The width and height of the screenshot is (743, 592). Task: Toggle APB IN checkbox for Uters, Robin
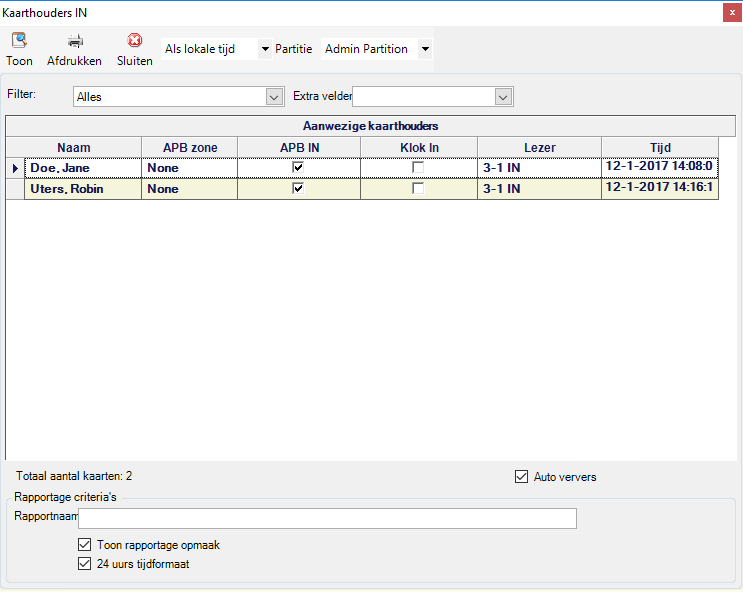[x=298, y=188]
